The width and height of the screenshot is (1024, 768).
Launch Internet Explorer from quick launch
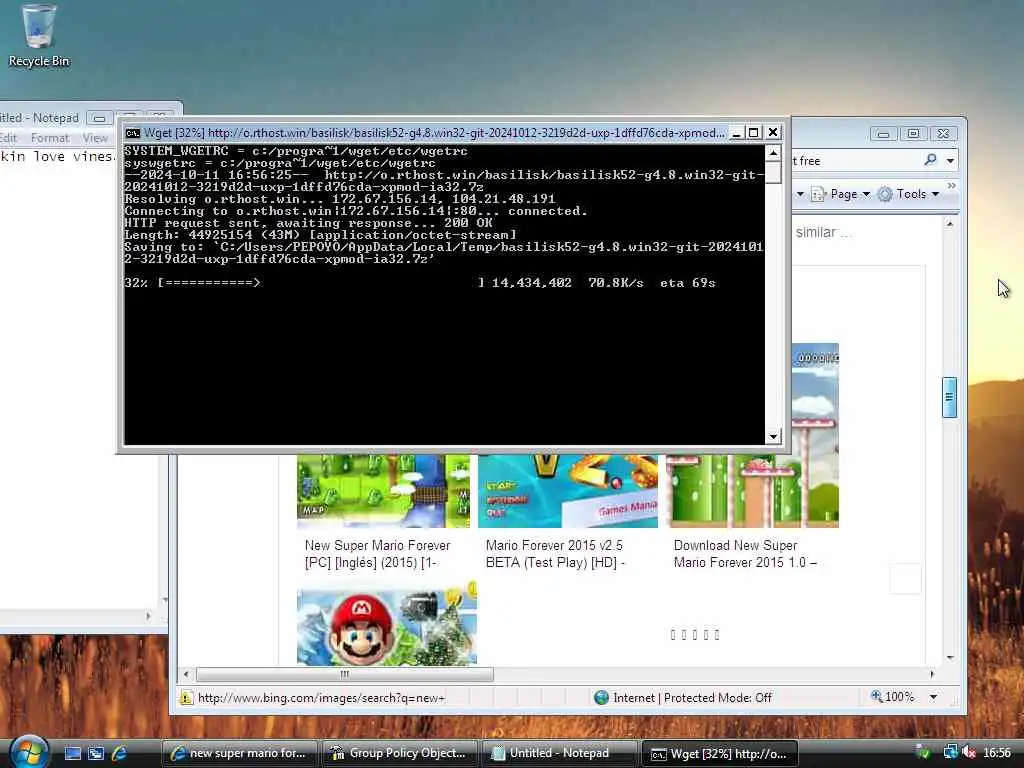pyautogui.click(x=119, y=754)
